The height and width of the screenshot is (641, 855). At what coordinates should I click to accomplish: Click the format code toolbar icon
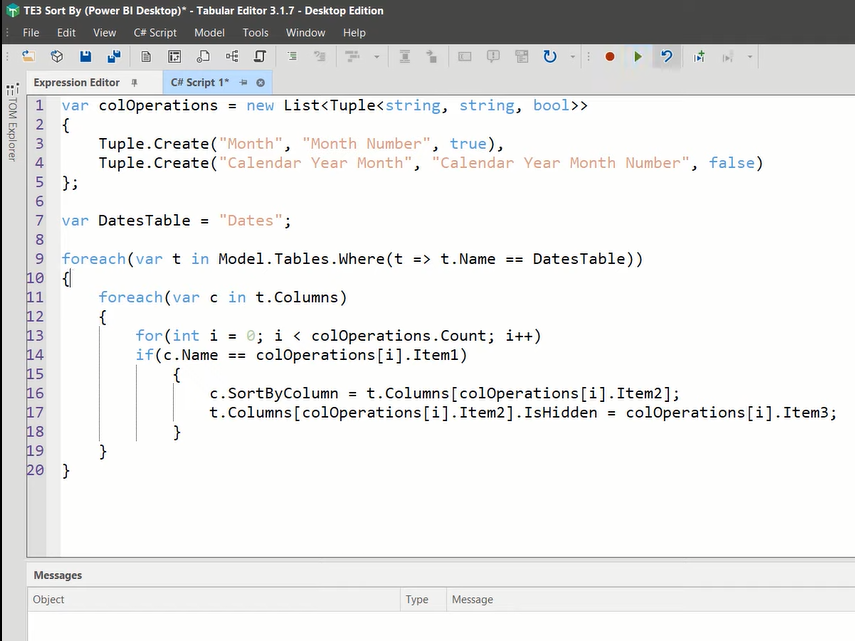pos(353,57)
